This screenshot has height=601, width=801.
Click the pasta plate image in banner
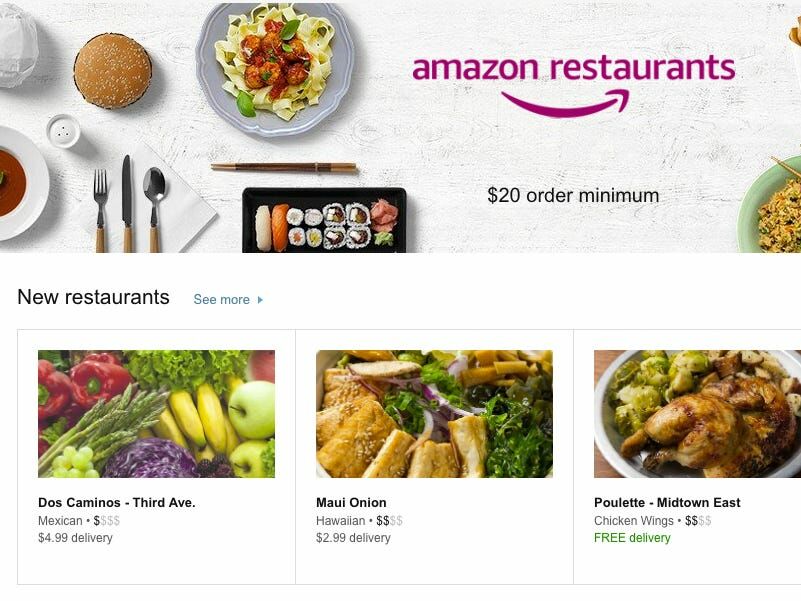pyautogui.click(x=274, y=67)
